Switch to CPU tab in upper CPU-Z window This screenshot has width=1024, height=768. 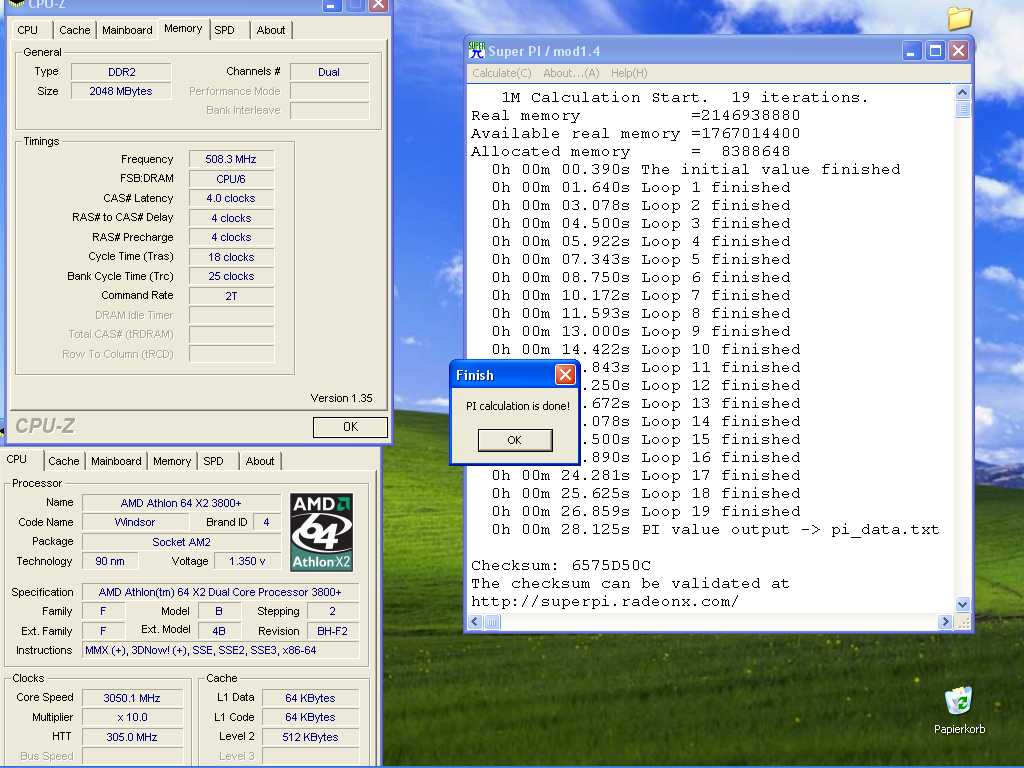point(27,30)
